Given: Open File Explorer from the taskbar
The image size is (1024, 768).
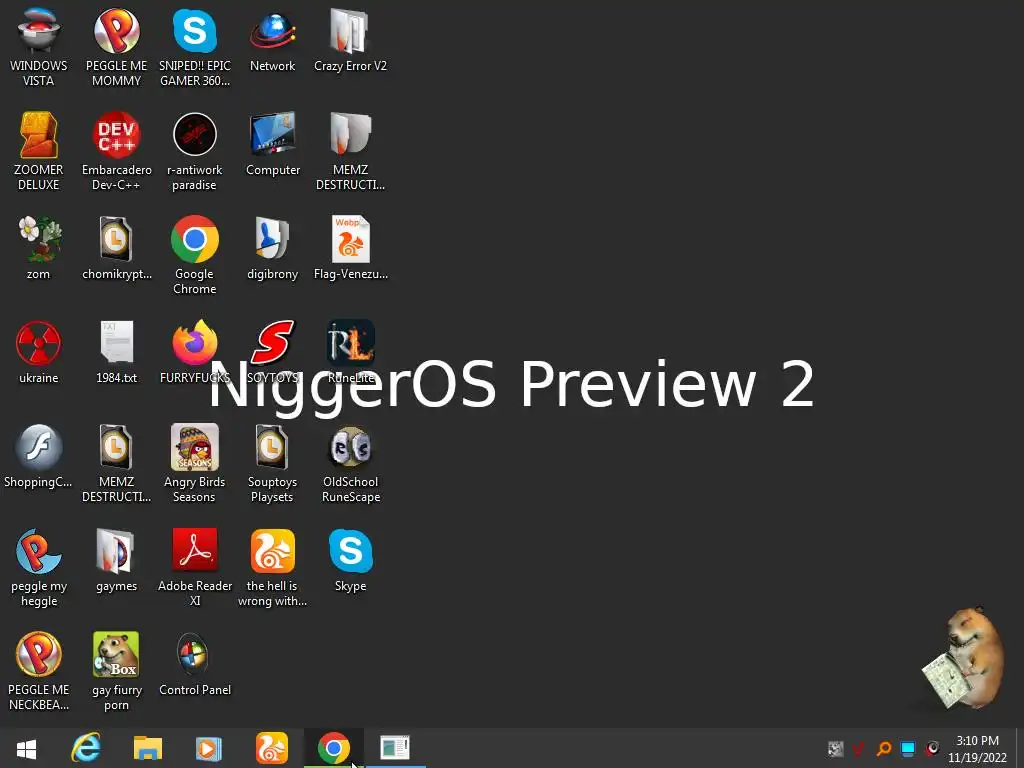Looking at the screenshot, I should [148, 748].
